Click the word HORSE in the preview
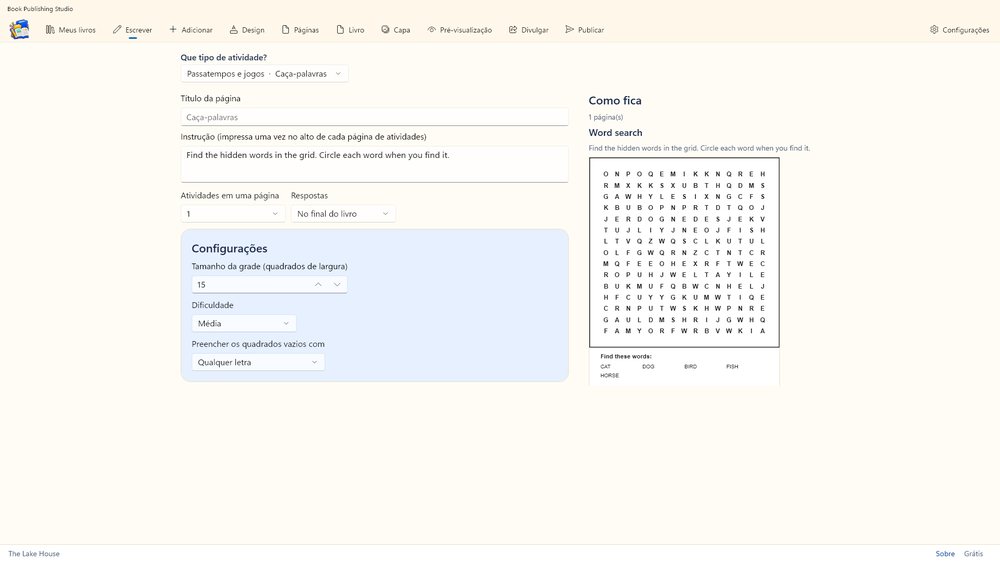 pos(610,376)
